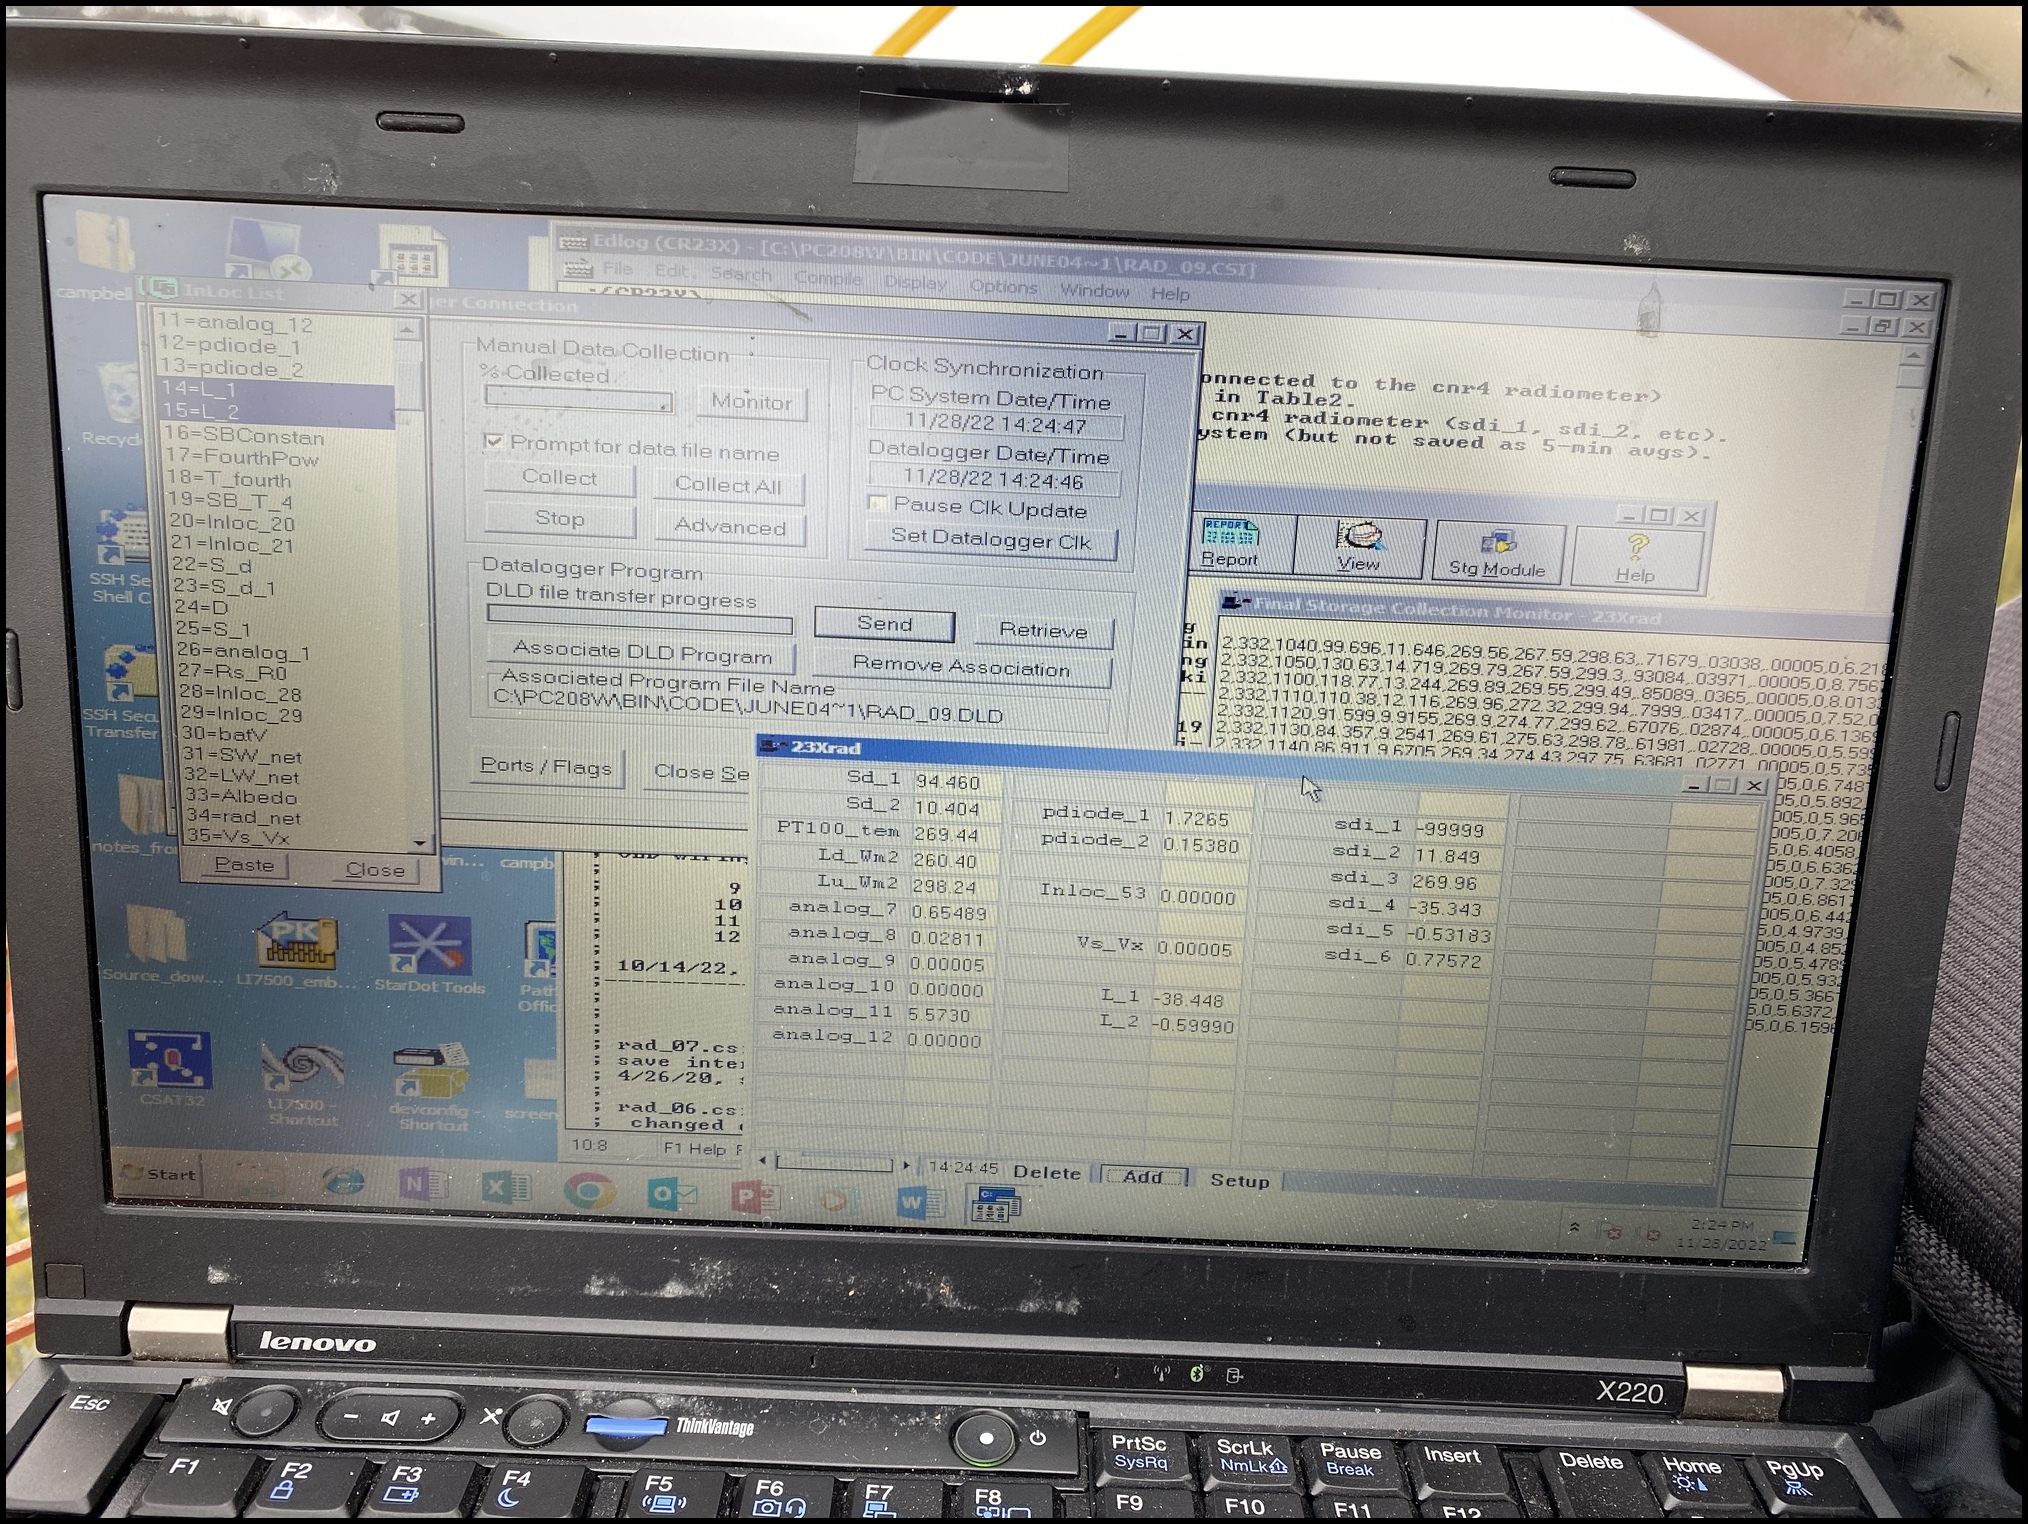2028x1524 pixels.
Task: Open the LI7500 Shortcut desktop icon
Action: pyautogui.click(x=302, y=1084)
